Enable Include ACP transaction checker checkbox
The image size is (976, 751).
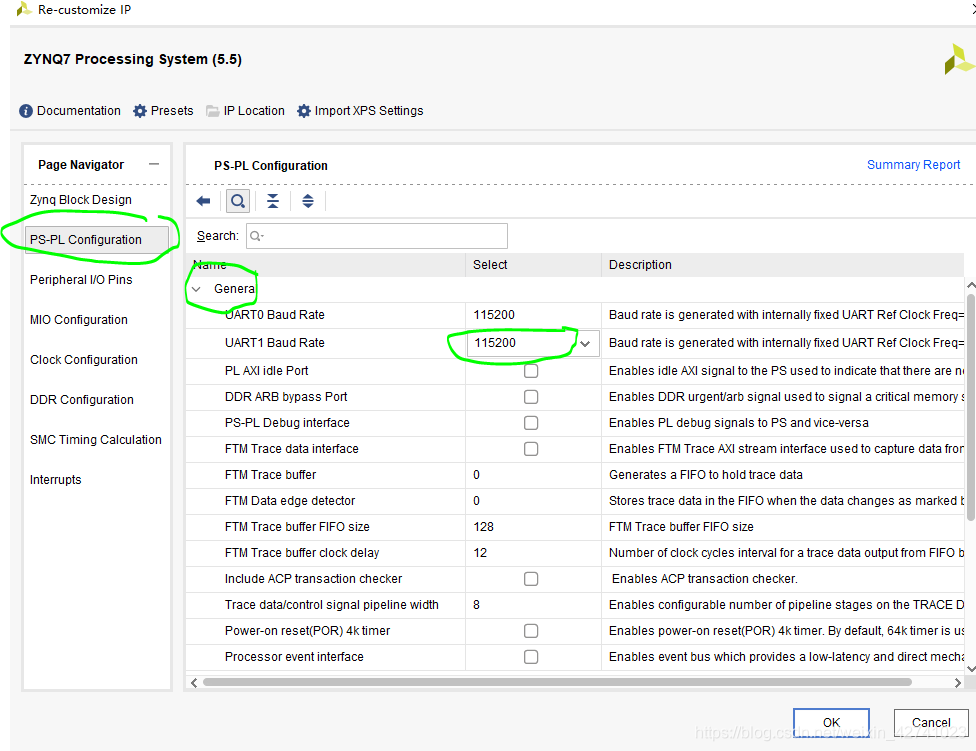click(x=531, y=579)
